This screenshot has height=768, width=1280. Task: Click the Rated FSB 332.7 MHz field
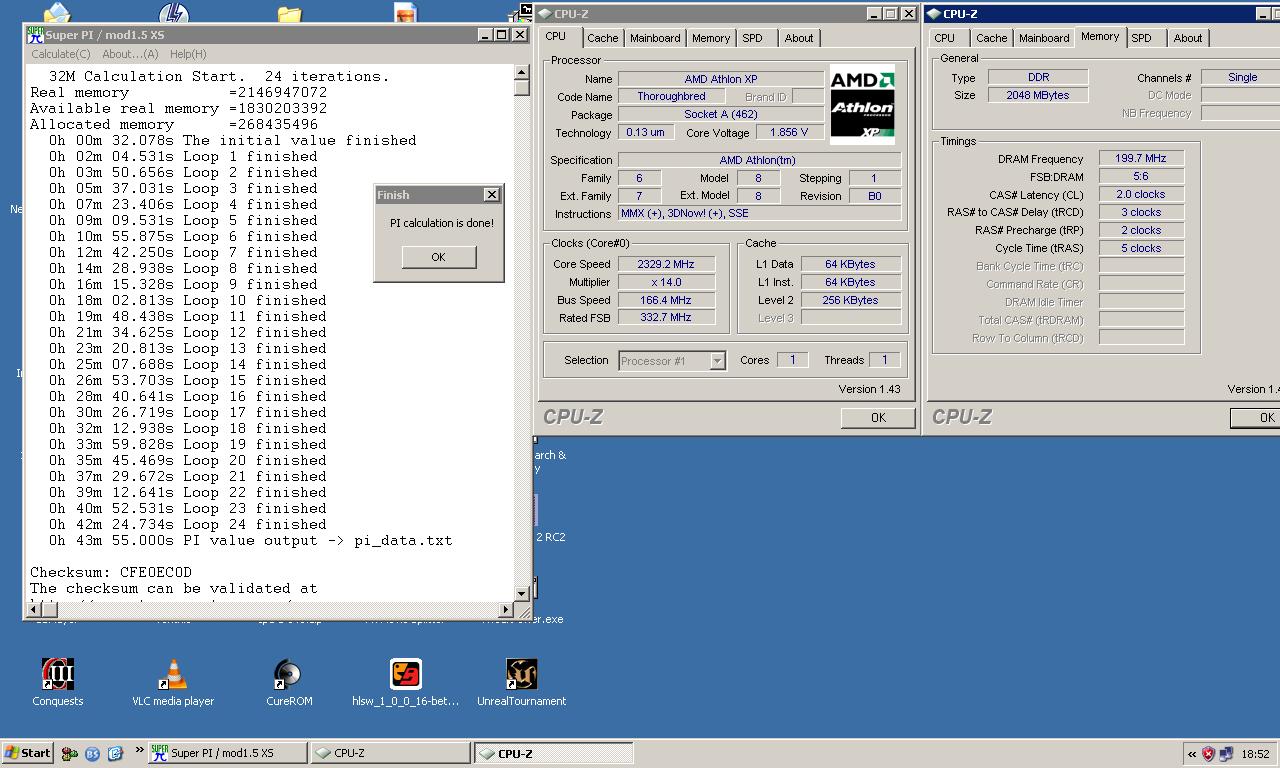tap(665, 317)
